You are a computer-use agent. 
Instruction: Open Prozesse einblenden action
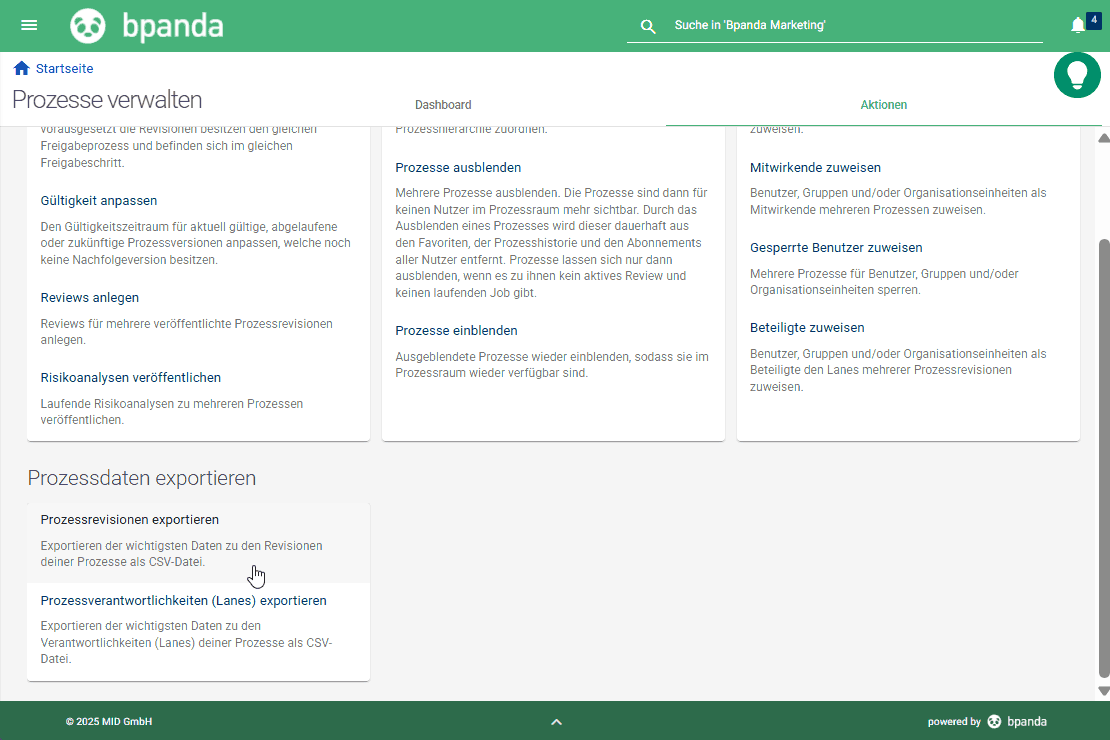[456, 330]
